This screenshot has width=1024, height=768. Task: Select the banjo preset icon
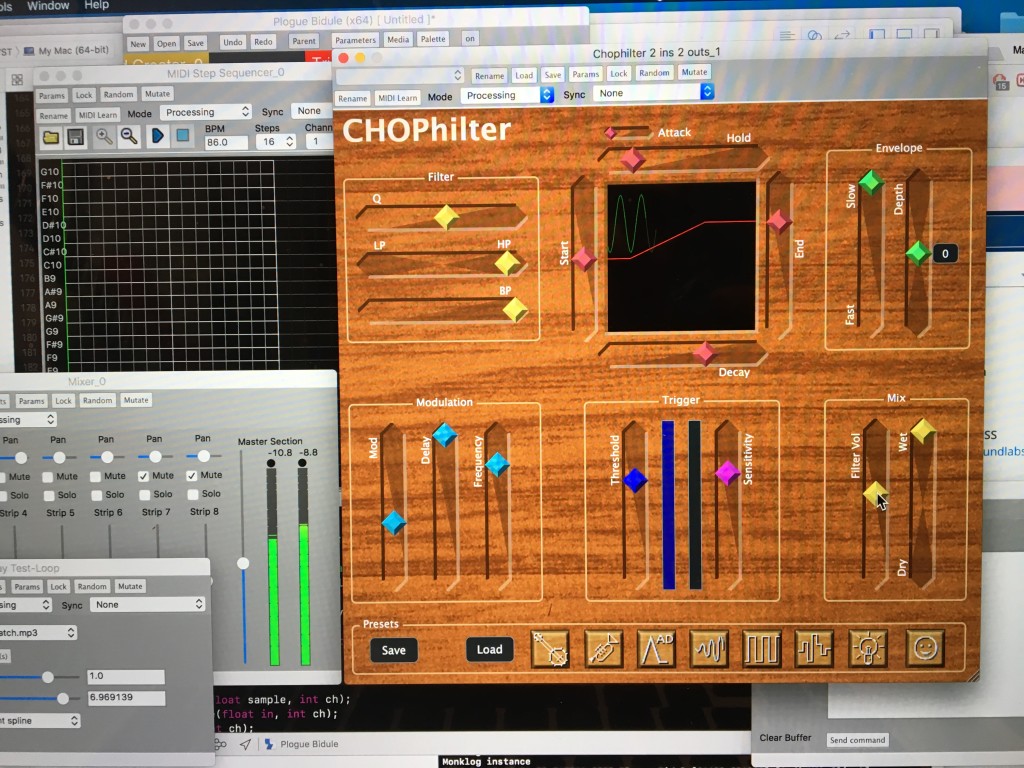550,649
